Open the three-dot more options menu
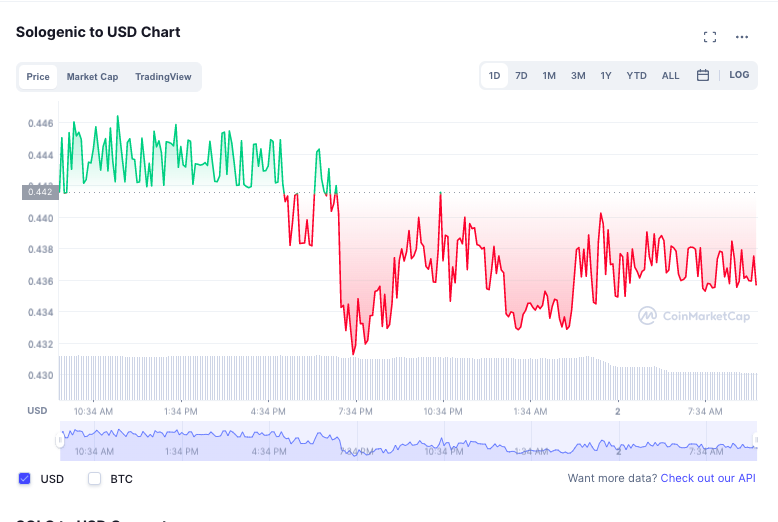The height and width of the screenshot is (522, 778). point(742,37)
